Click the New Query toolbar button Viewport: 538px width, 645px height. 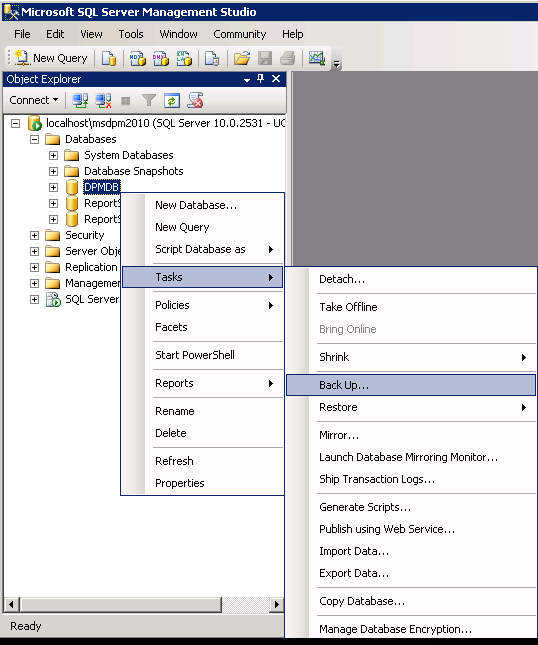click(51, 58)
